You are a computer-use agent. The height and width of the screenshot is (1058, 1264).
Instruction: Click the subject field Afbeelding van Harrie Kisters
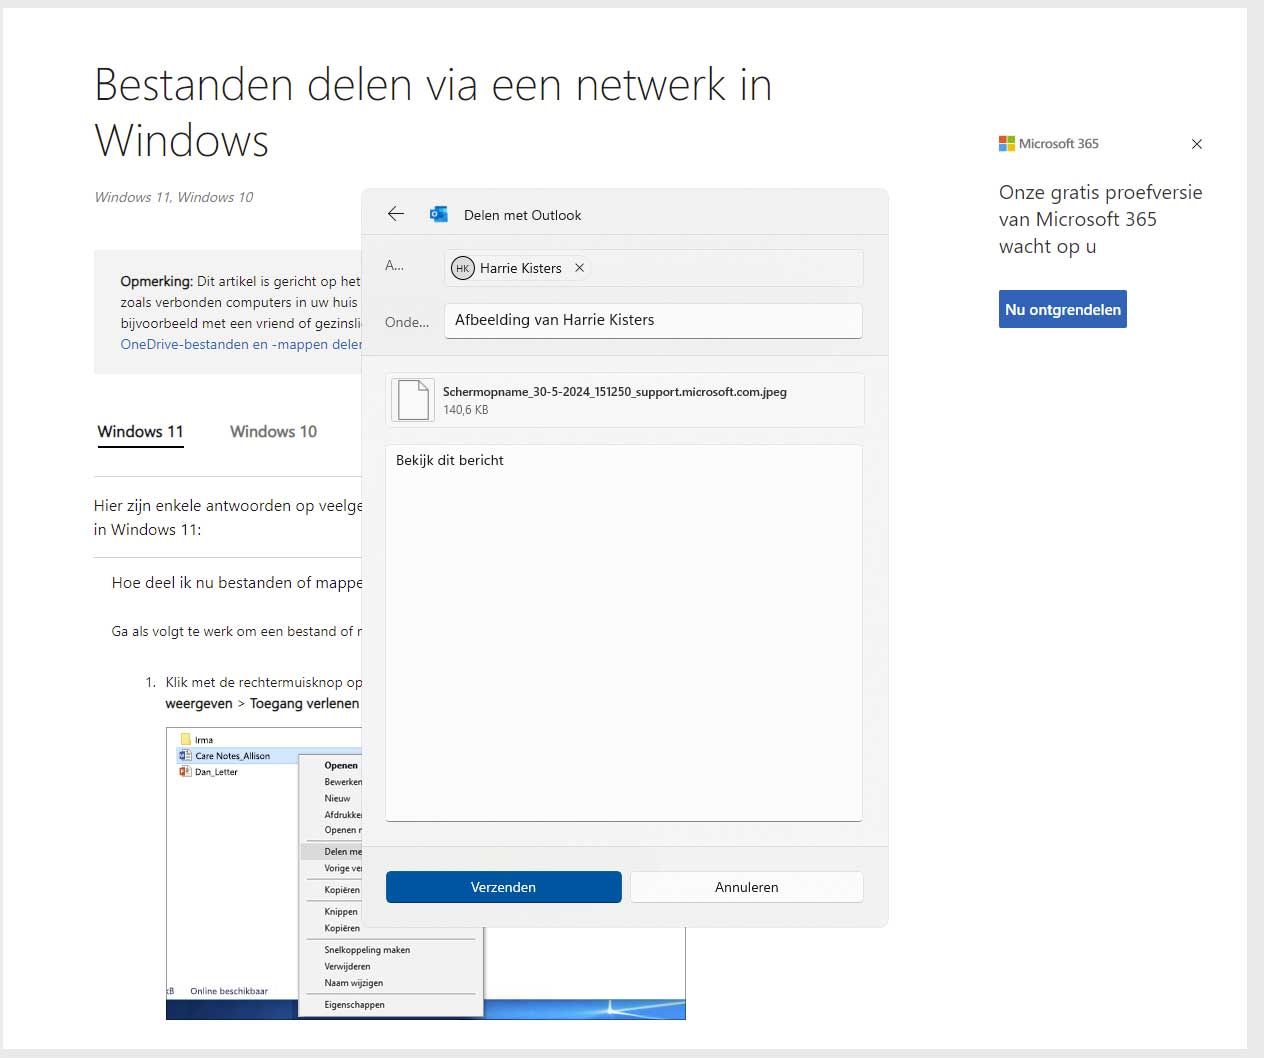point(653,320)
